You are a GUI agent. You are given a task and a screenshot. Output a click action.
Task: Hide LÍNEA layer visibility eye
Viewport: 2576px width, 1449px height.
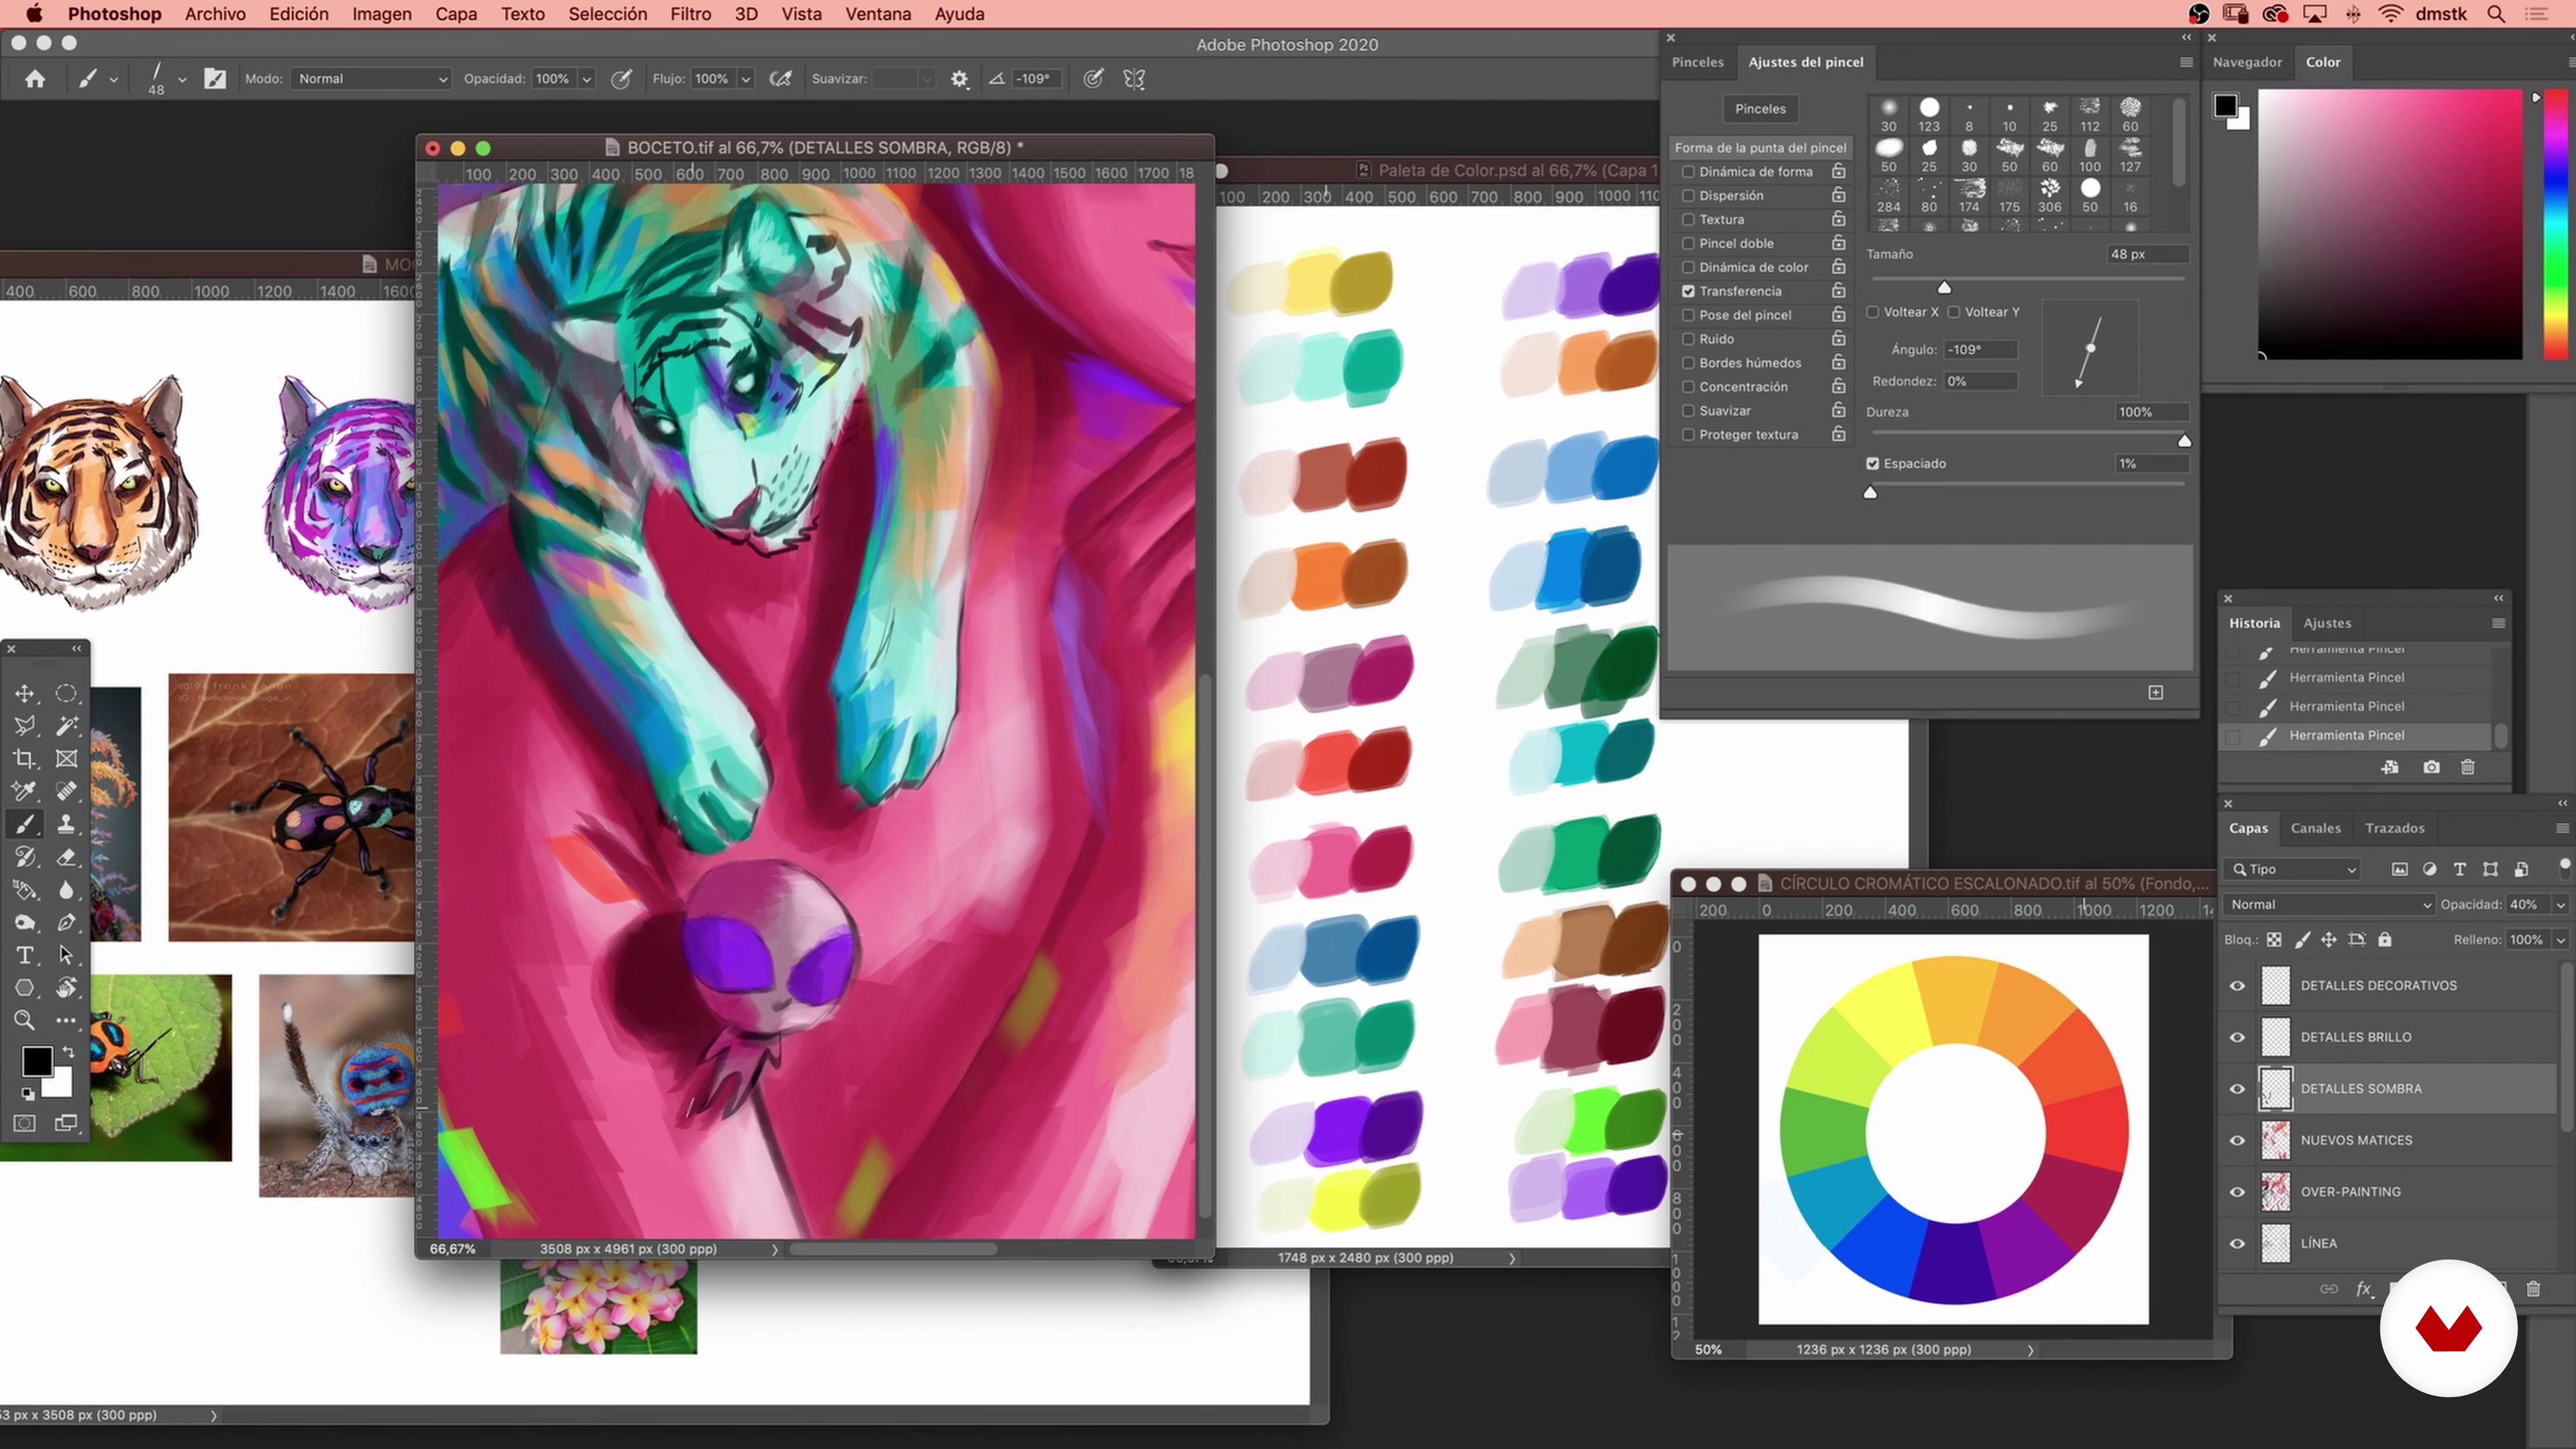pos(2237,1244)
